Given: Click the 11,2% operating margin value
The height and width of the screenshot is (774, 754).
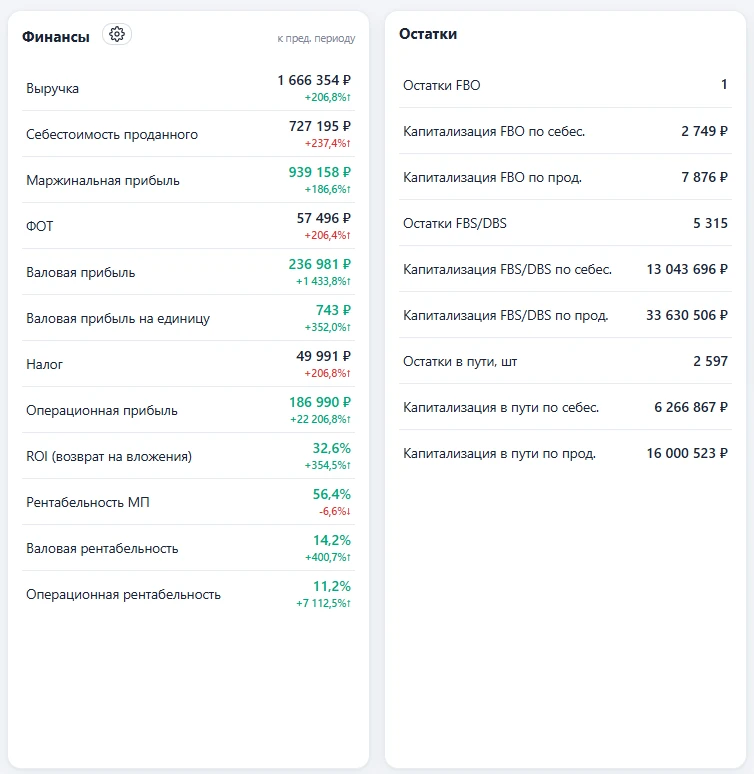Looking at the screenshot, I should tap(332, 586).
